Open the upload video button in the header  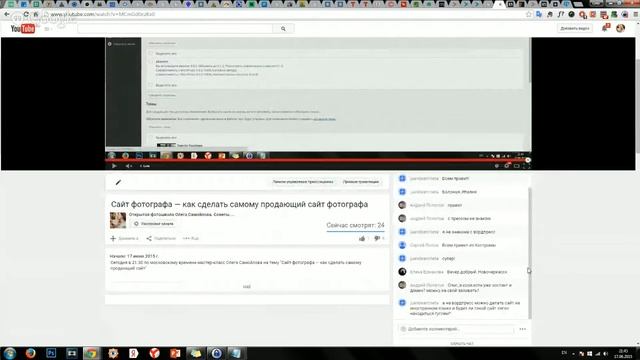(x=574, y=28)
